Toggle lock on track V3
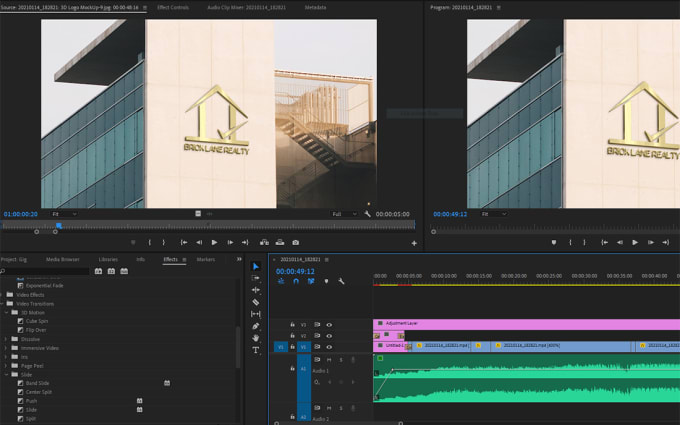This screenshot has width=680, height=425. pos(292,324)
